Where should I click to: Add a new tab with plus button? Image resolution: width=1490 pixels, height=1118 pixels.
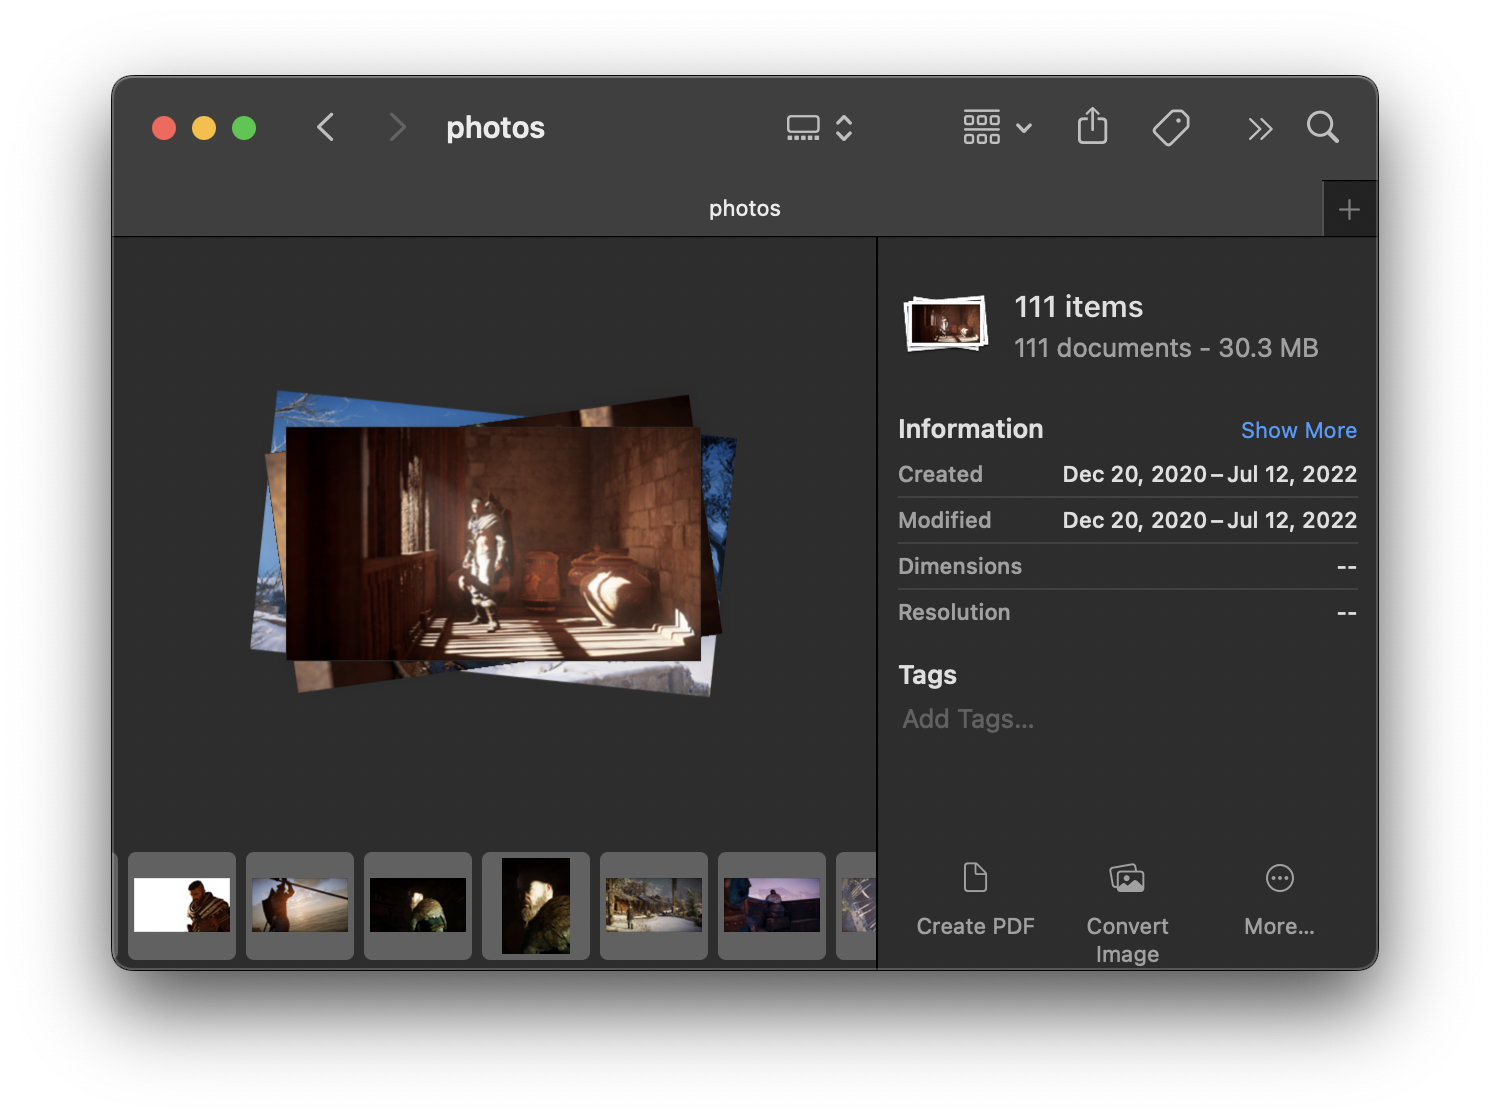coord(1349,210)
